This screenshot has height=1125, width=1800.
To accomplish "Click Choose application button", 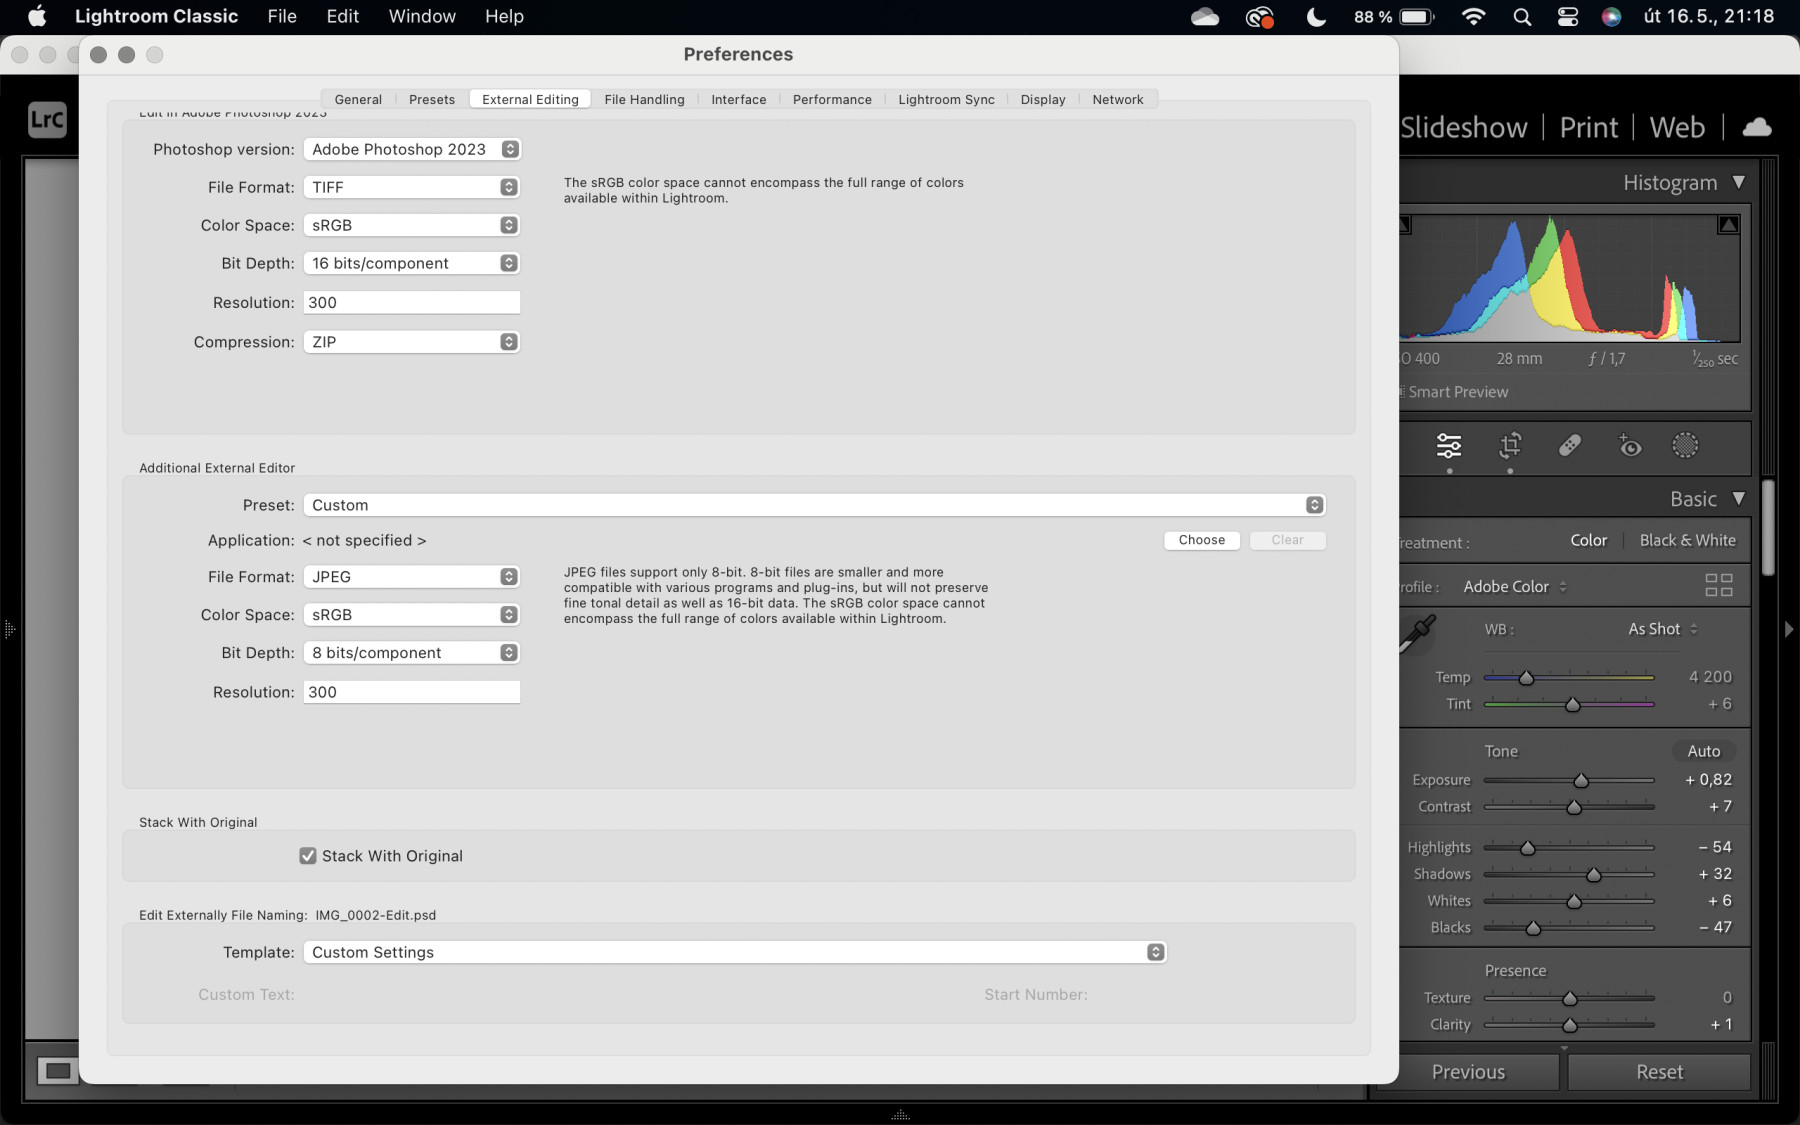I will pyautogui.click(x=1202, y=540).
